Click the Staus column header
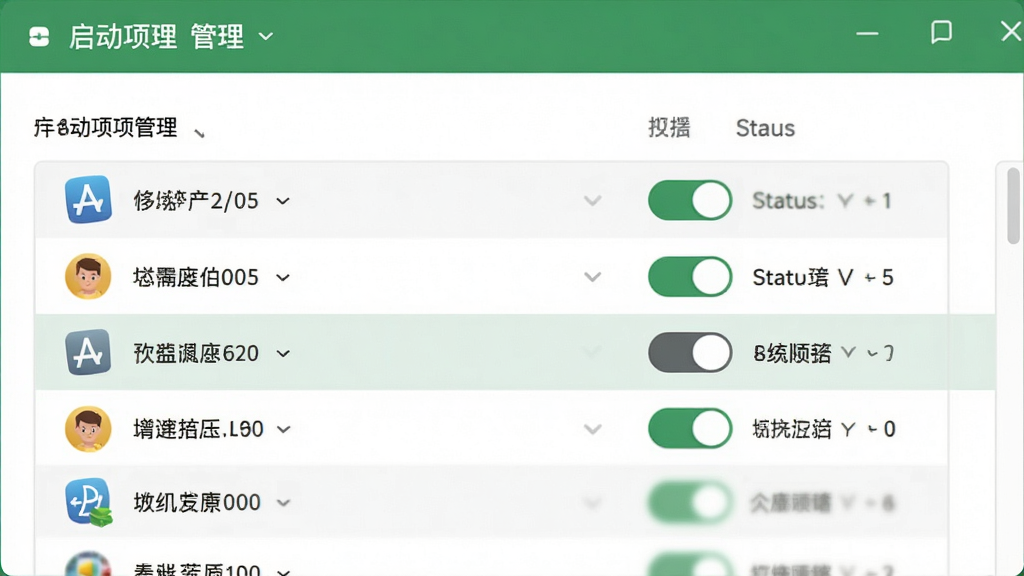1024x576 pixels. pyautogui.click(x=765, y=128)
